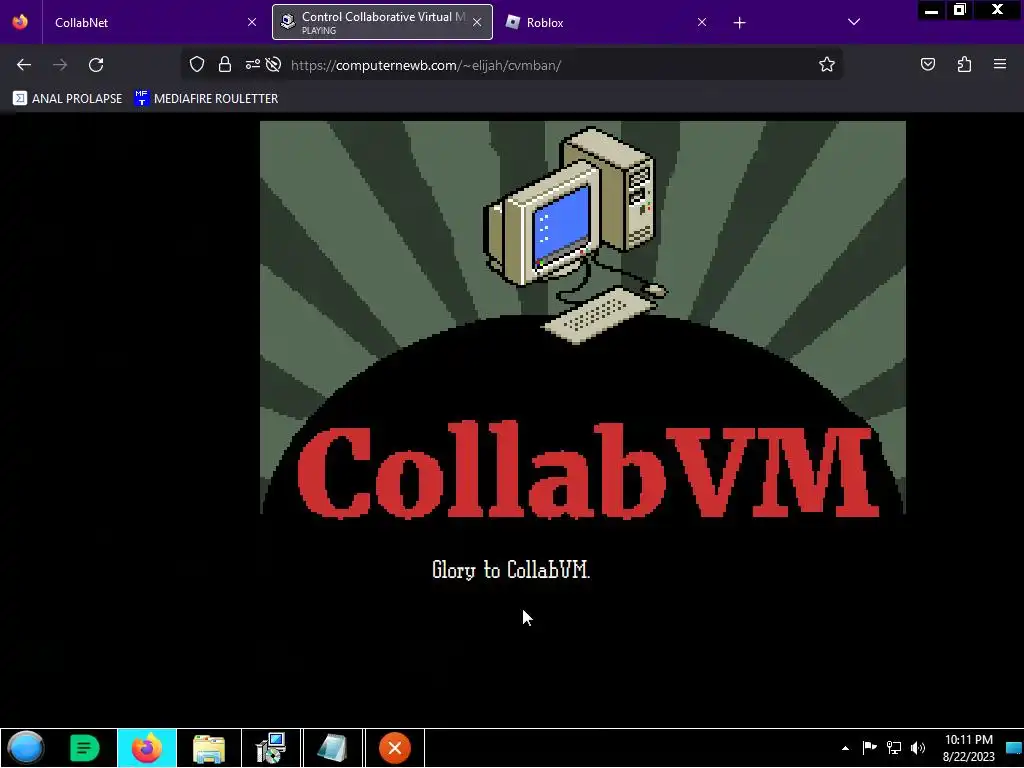Viewport: 1024px width, 768px height.
Task: Close the Control Collaborative Virtual tab
Action: click(477, 22)
